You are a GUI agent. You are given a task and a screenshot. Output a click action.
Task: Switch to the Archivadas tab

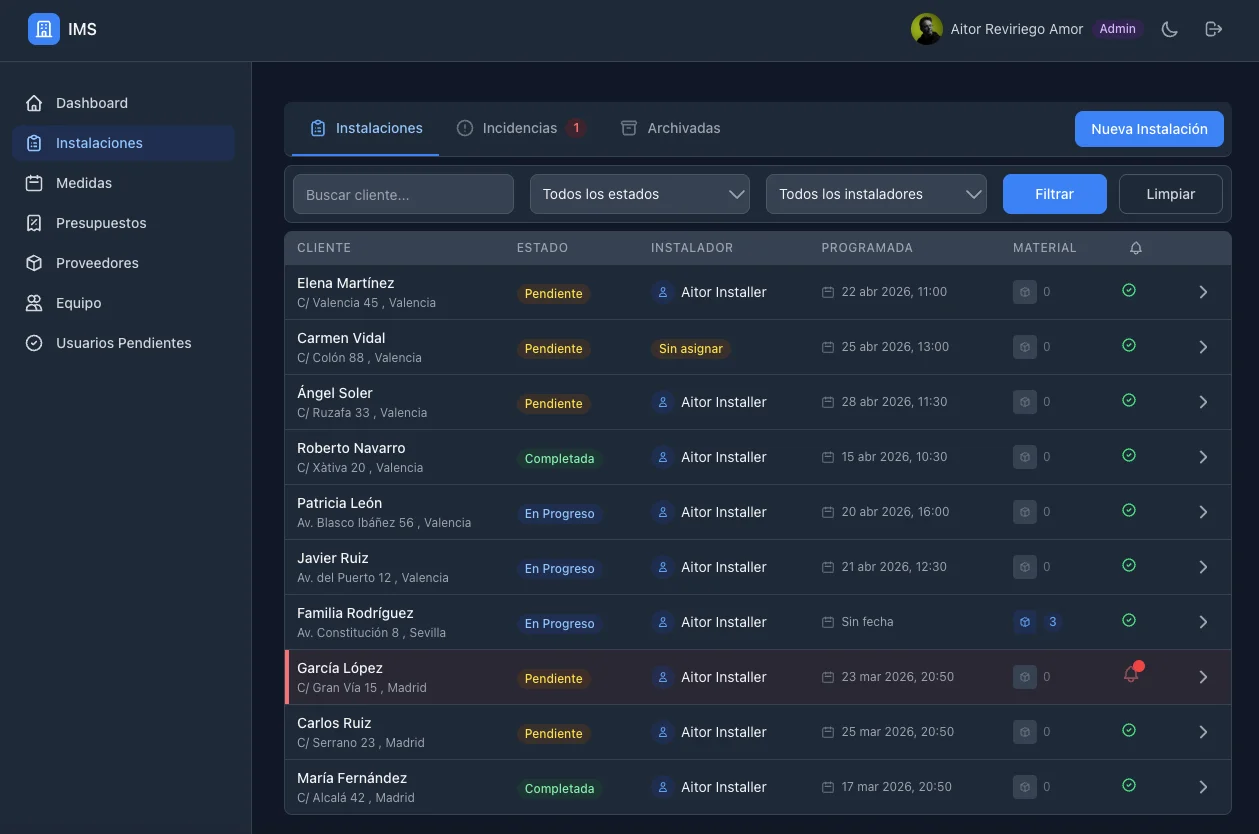pos(671,128)
